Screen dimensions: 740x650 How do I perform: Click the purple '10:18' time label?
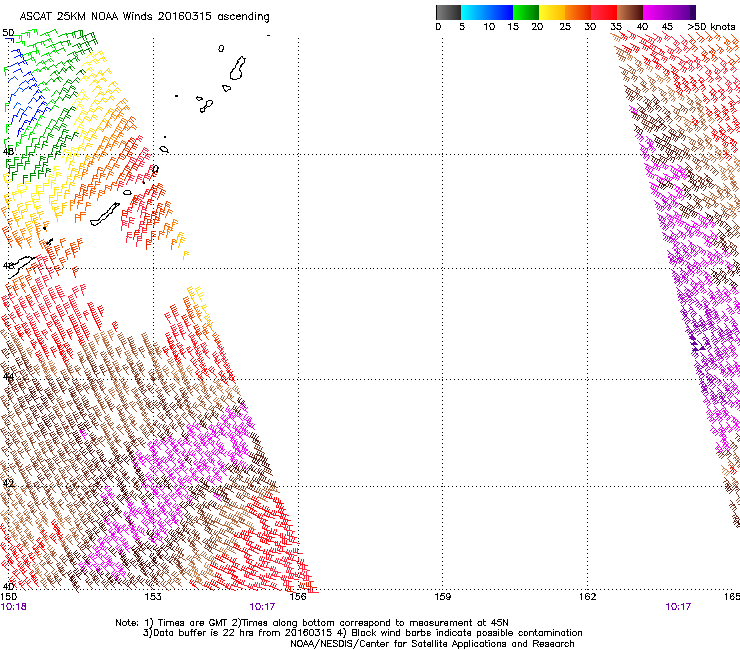pyautogui.click(x=13, y=607)
